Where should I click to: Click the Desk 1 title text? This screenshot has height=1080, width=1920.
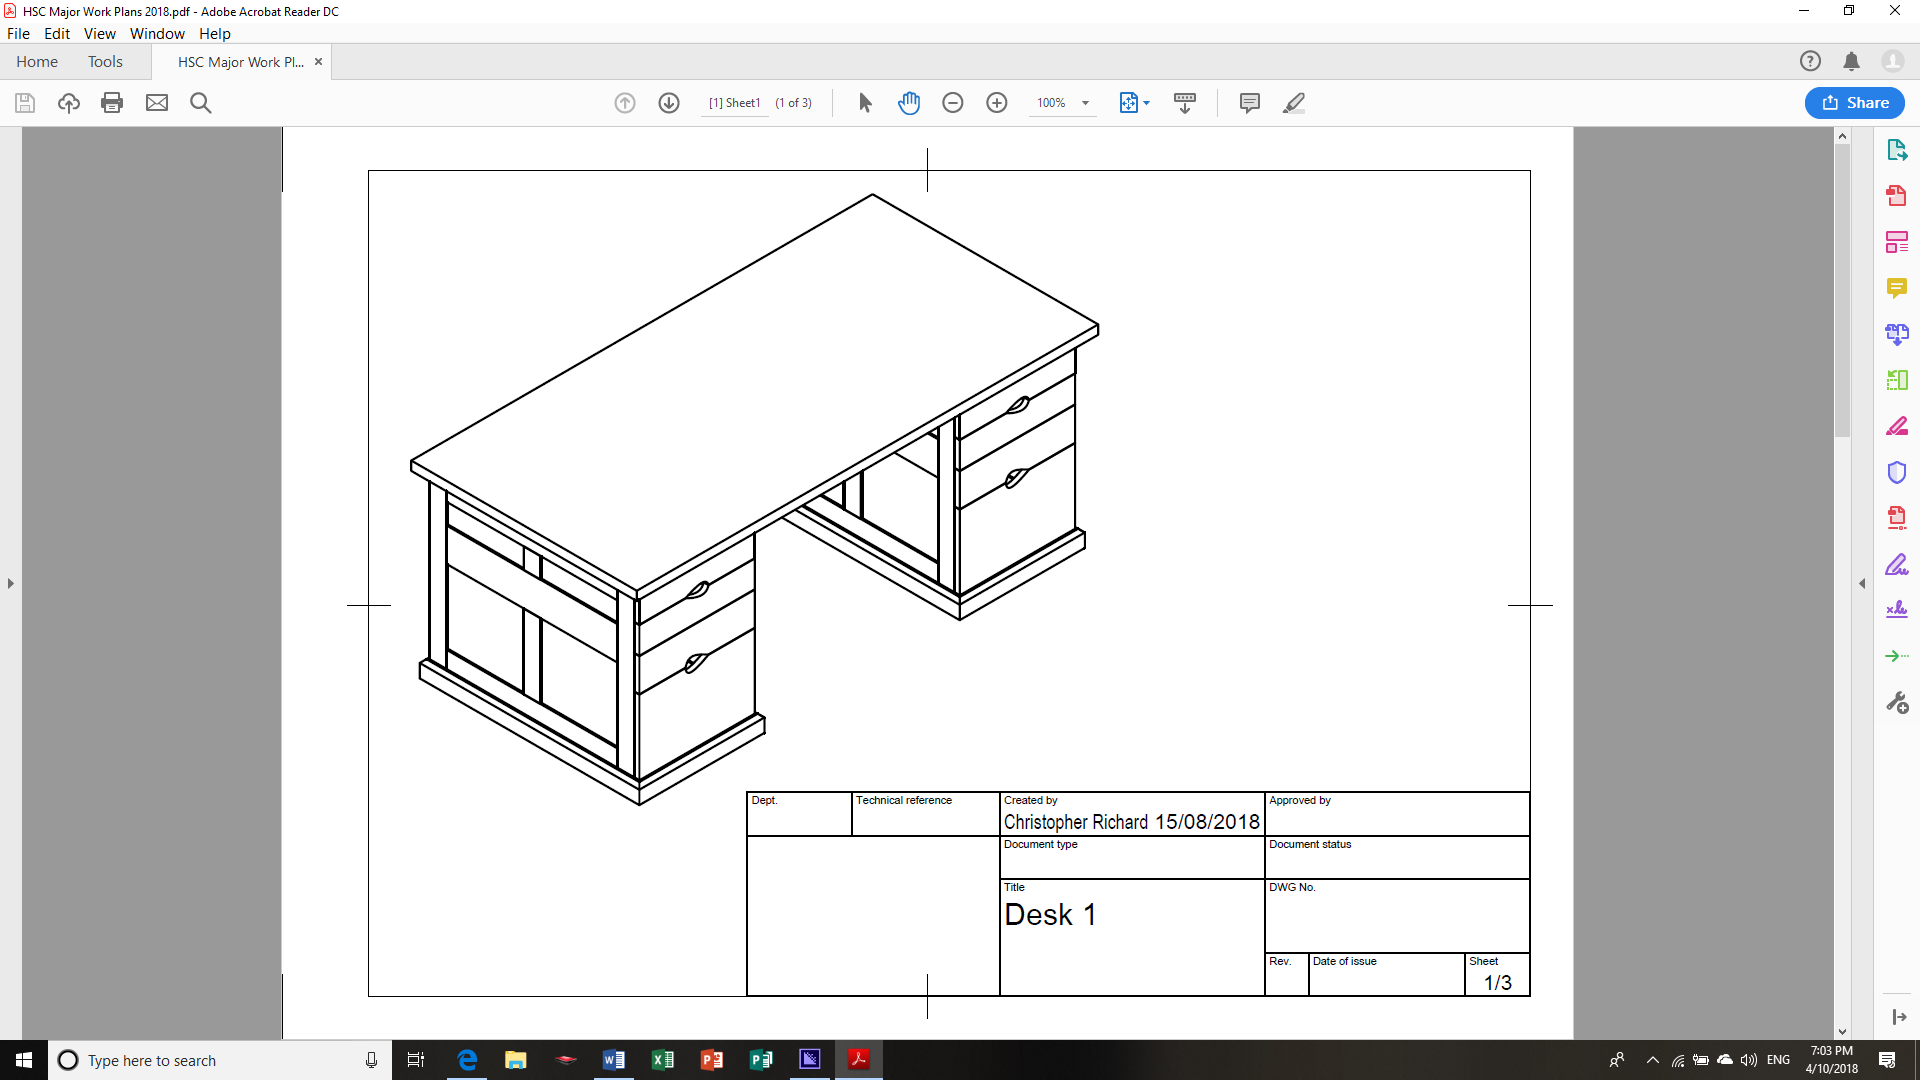[1050, 914]
